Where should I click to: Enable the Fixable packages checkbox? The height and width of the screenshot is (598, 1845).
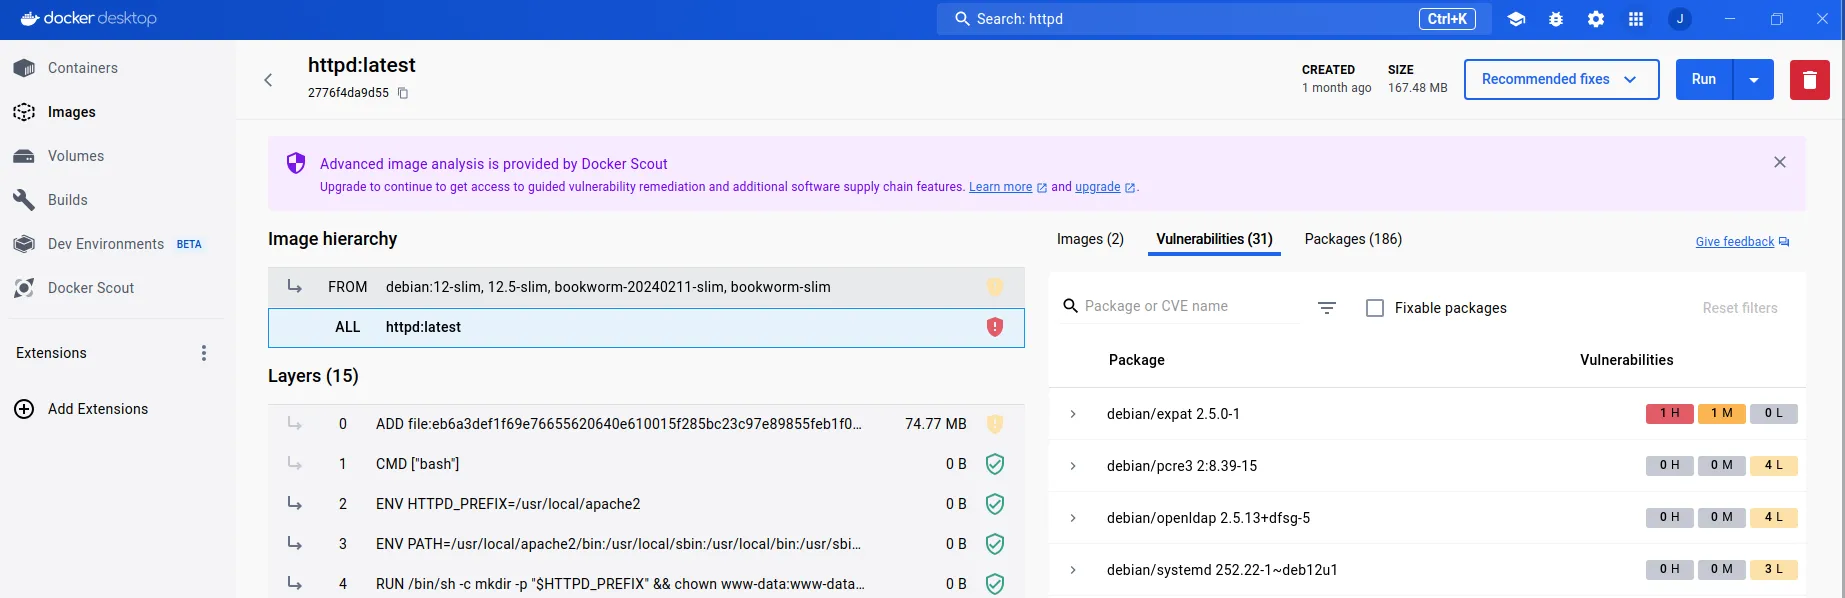pyautogui.click(x=1375, y=308)
